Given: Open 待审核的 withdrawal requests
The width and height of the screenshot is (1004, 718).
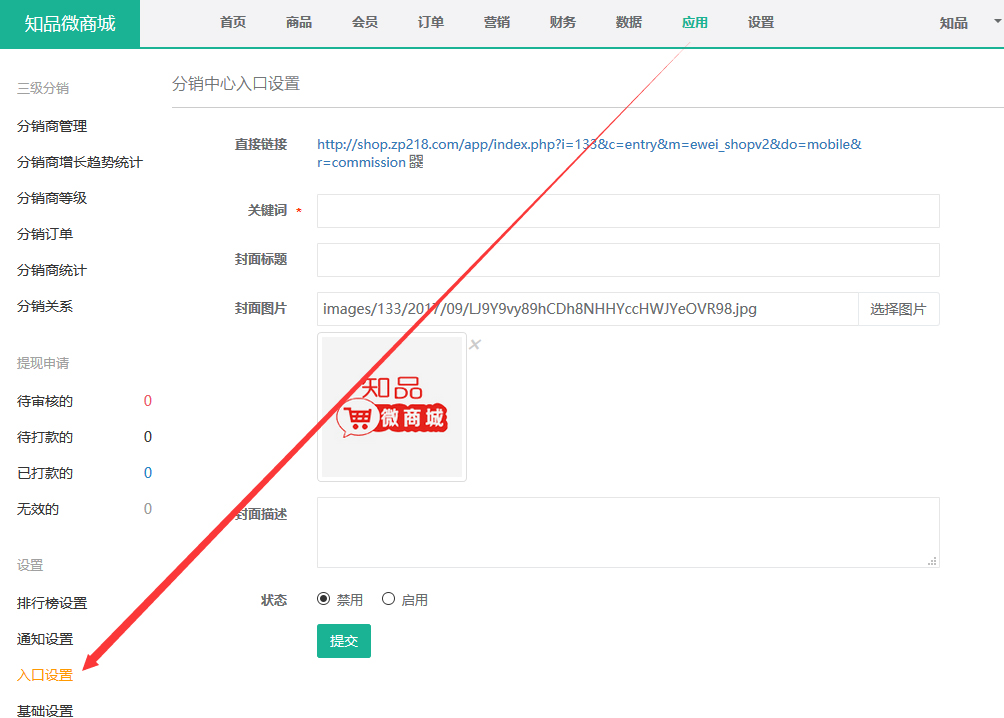Looking at the screenshot, I should coord(45,401).
